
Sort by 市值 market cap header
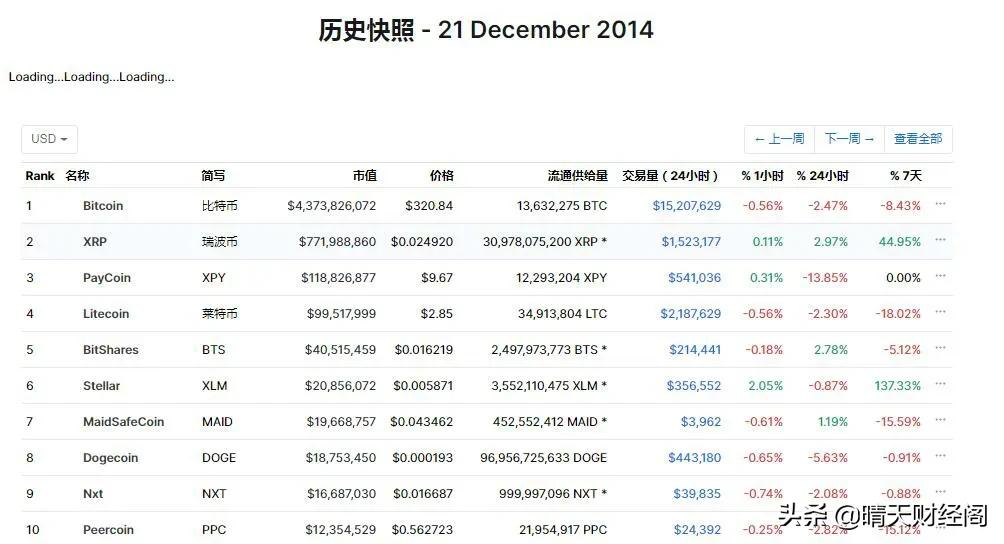[364, 176]
